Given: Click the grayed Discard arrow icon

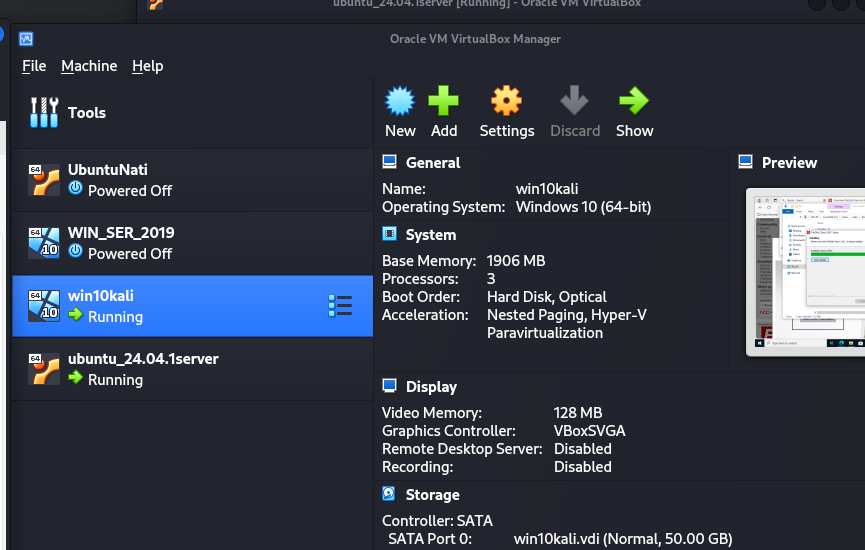Looking at the screenshot, I should pos(574,100).
